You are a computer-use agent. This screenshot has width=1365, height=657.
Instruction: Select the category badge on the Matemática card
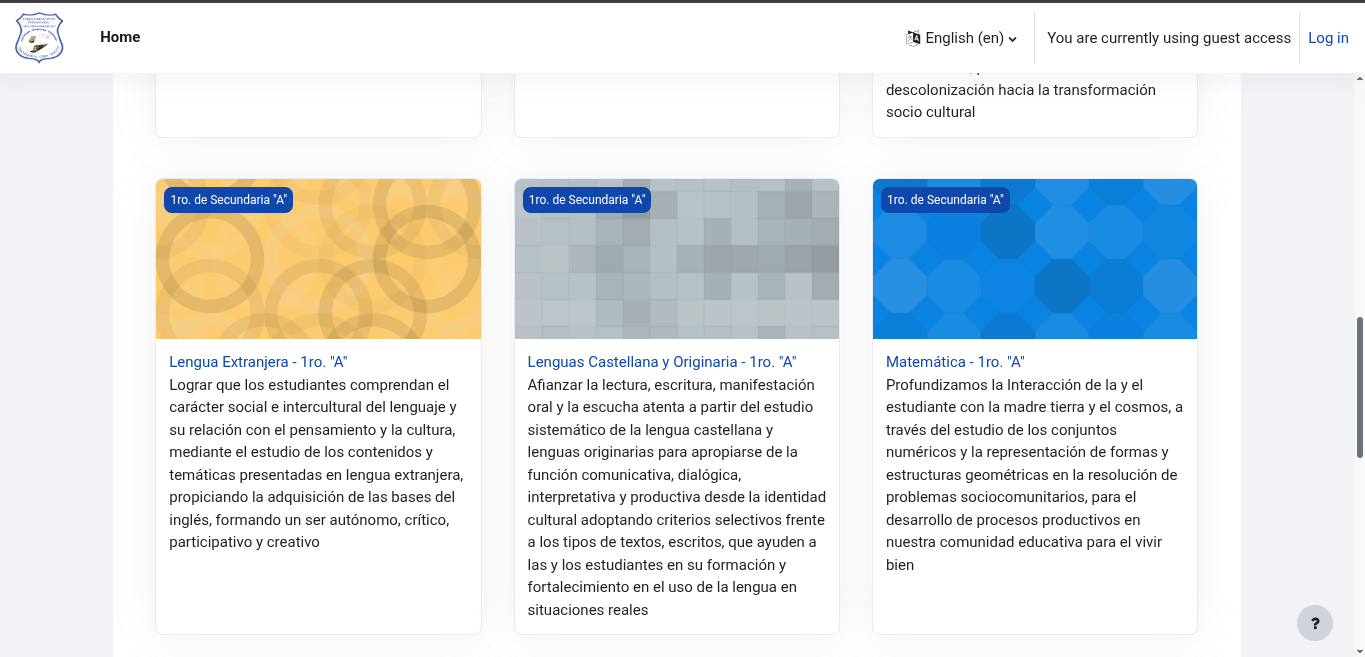pyautogui.click(x=944, y=200)
